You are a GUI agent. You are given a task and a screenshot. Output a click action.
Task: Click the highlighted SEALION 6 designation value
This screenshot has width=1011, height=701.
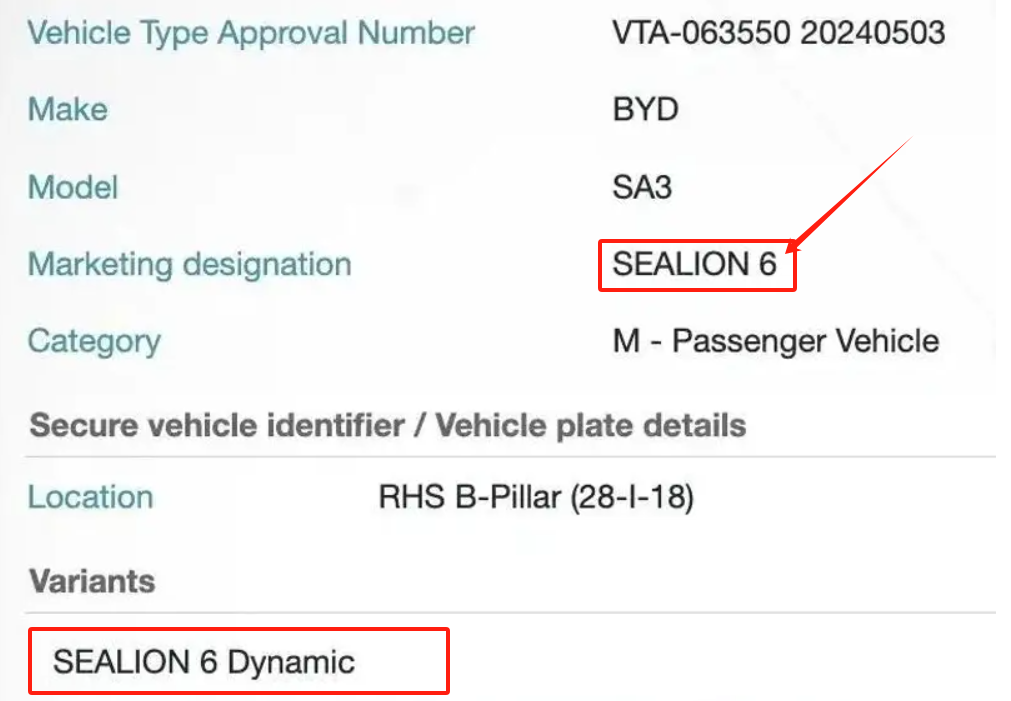pos(695,264)
